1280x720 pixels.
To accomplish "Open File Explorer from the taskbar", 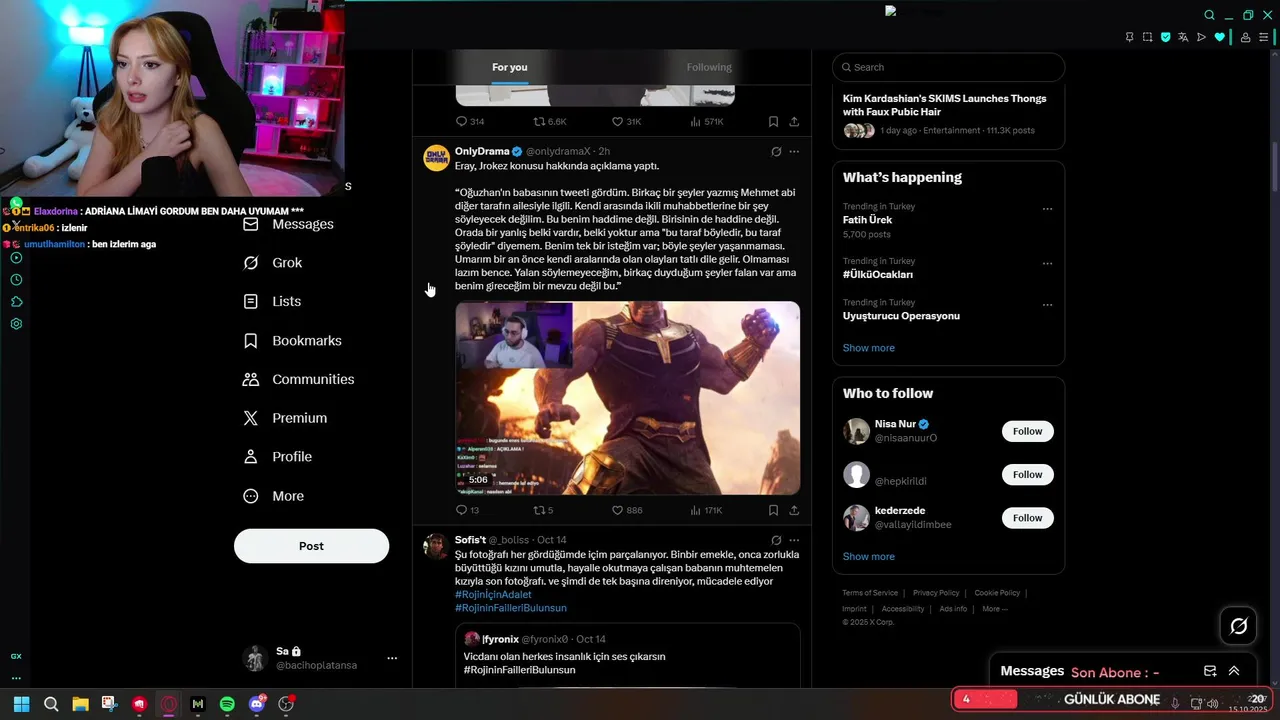I will 80,704.
